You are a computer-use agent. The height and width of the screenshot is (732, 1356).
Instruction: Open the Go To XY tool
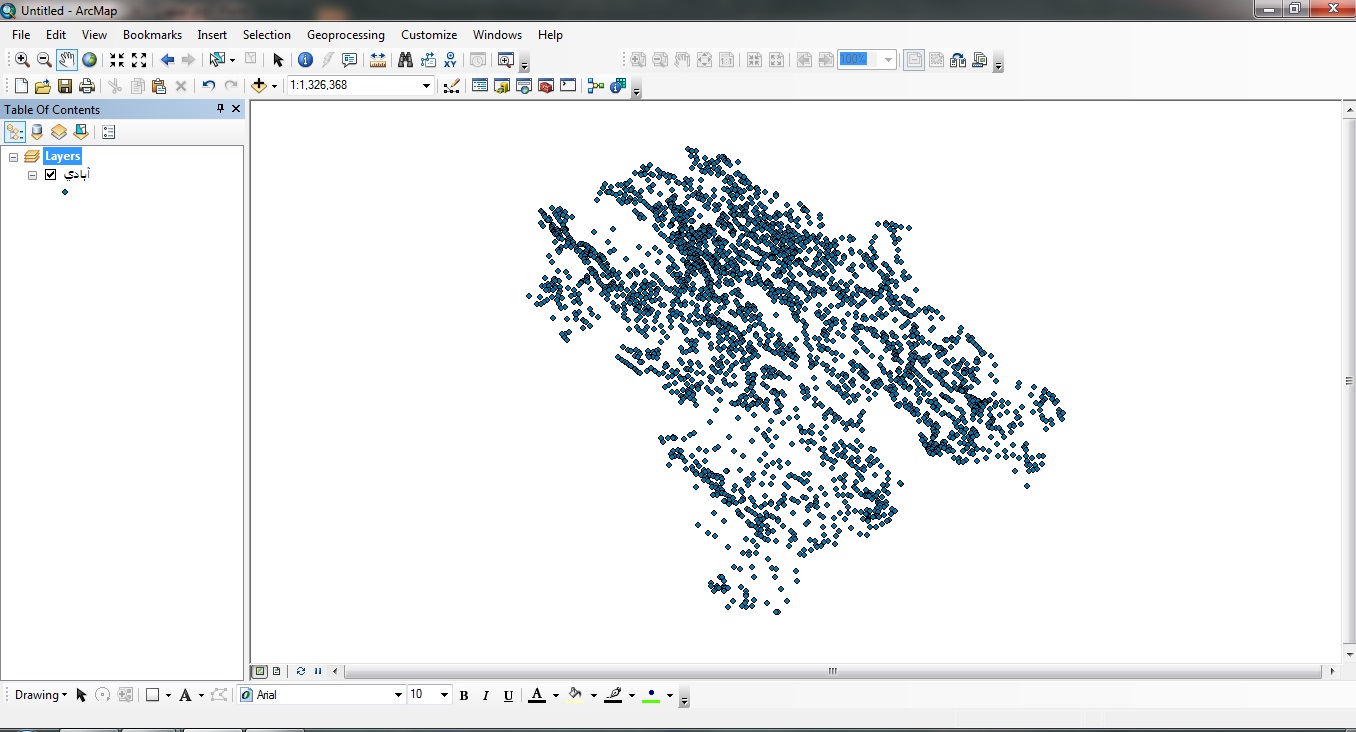point(450,60)
